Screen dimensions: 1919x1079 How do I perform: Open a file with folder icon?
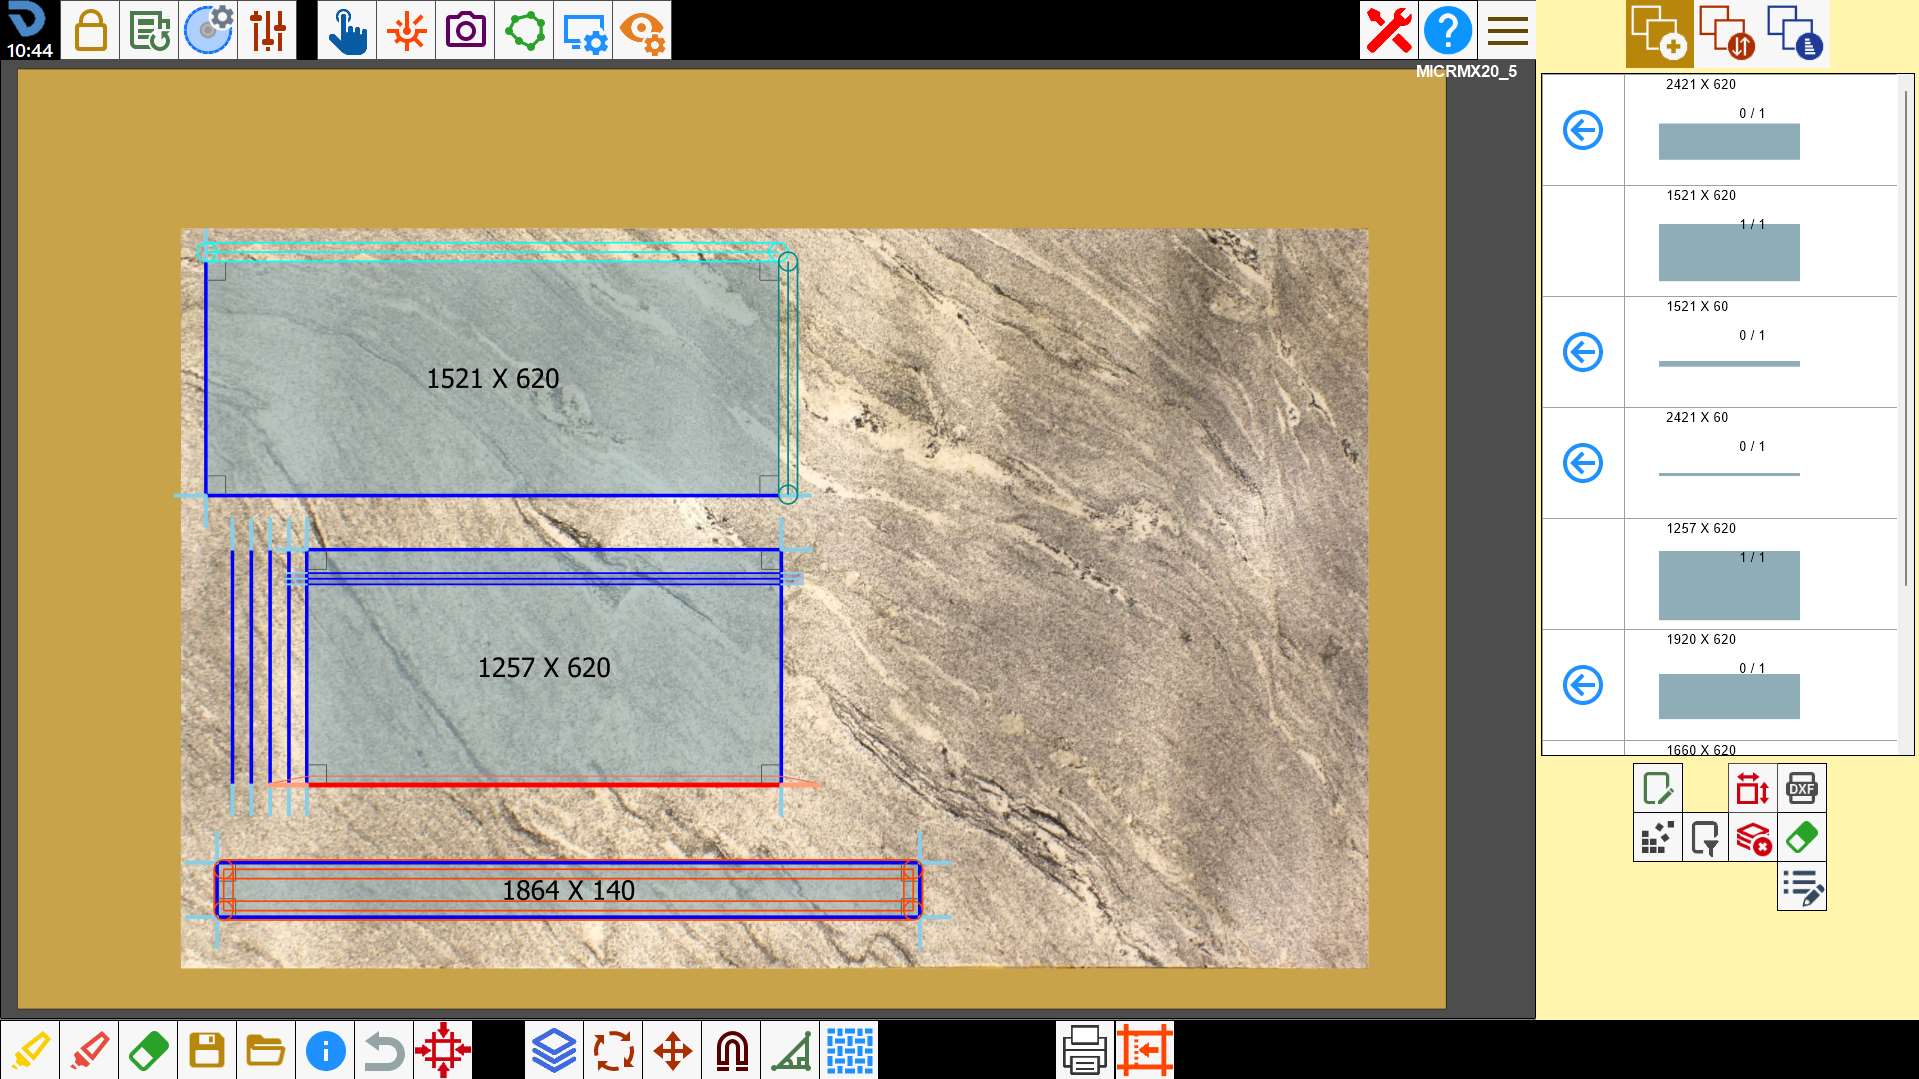click(x=266, y=1050)
